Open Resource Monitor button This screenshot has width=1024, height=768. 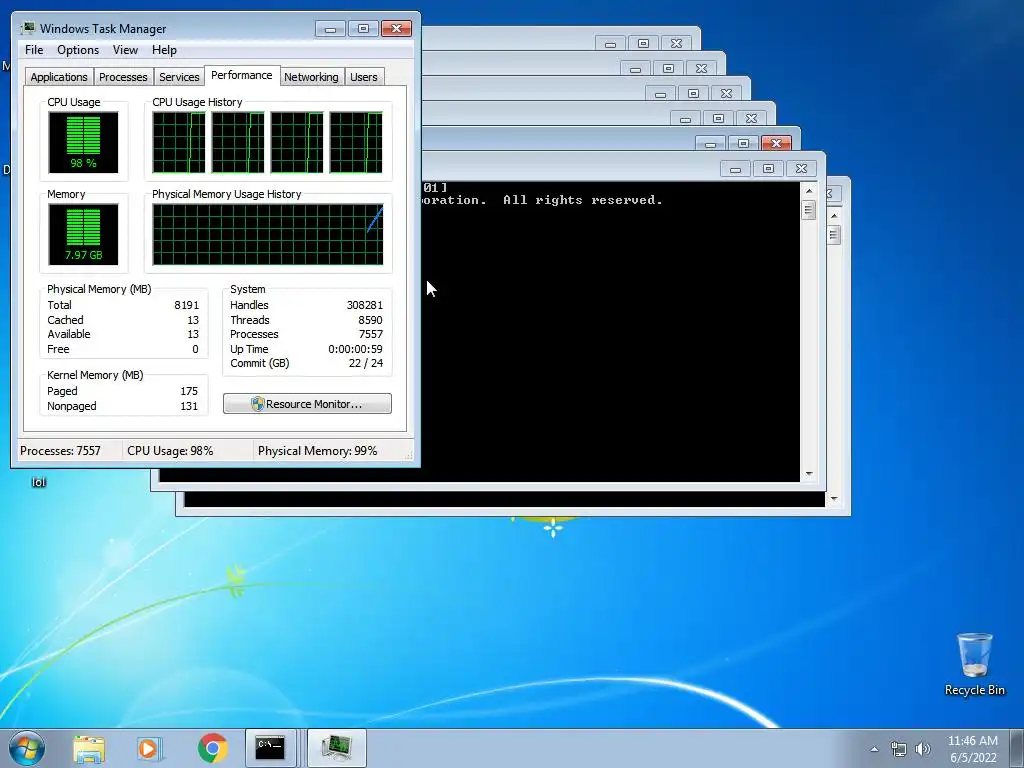point(307,404)
